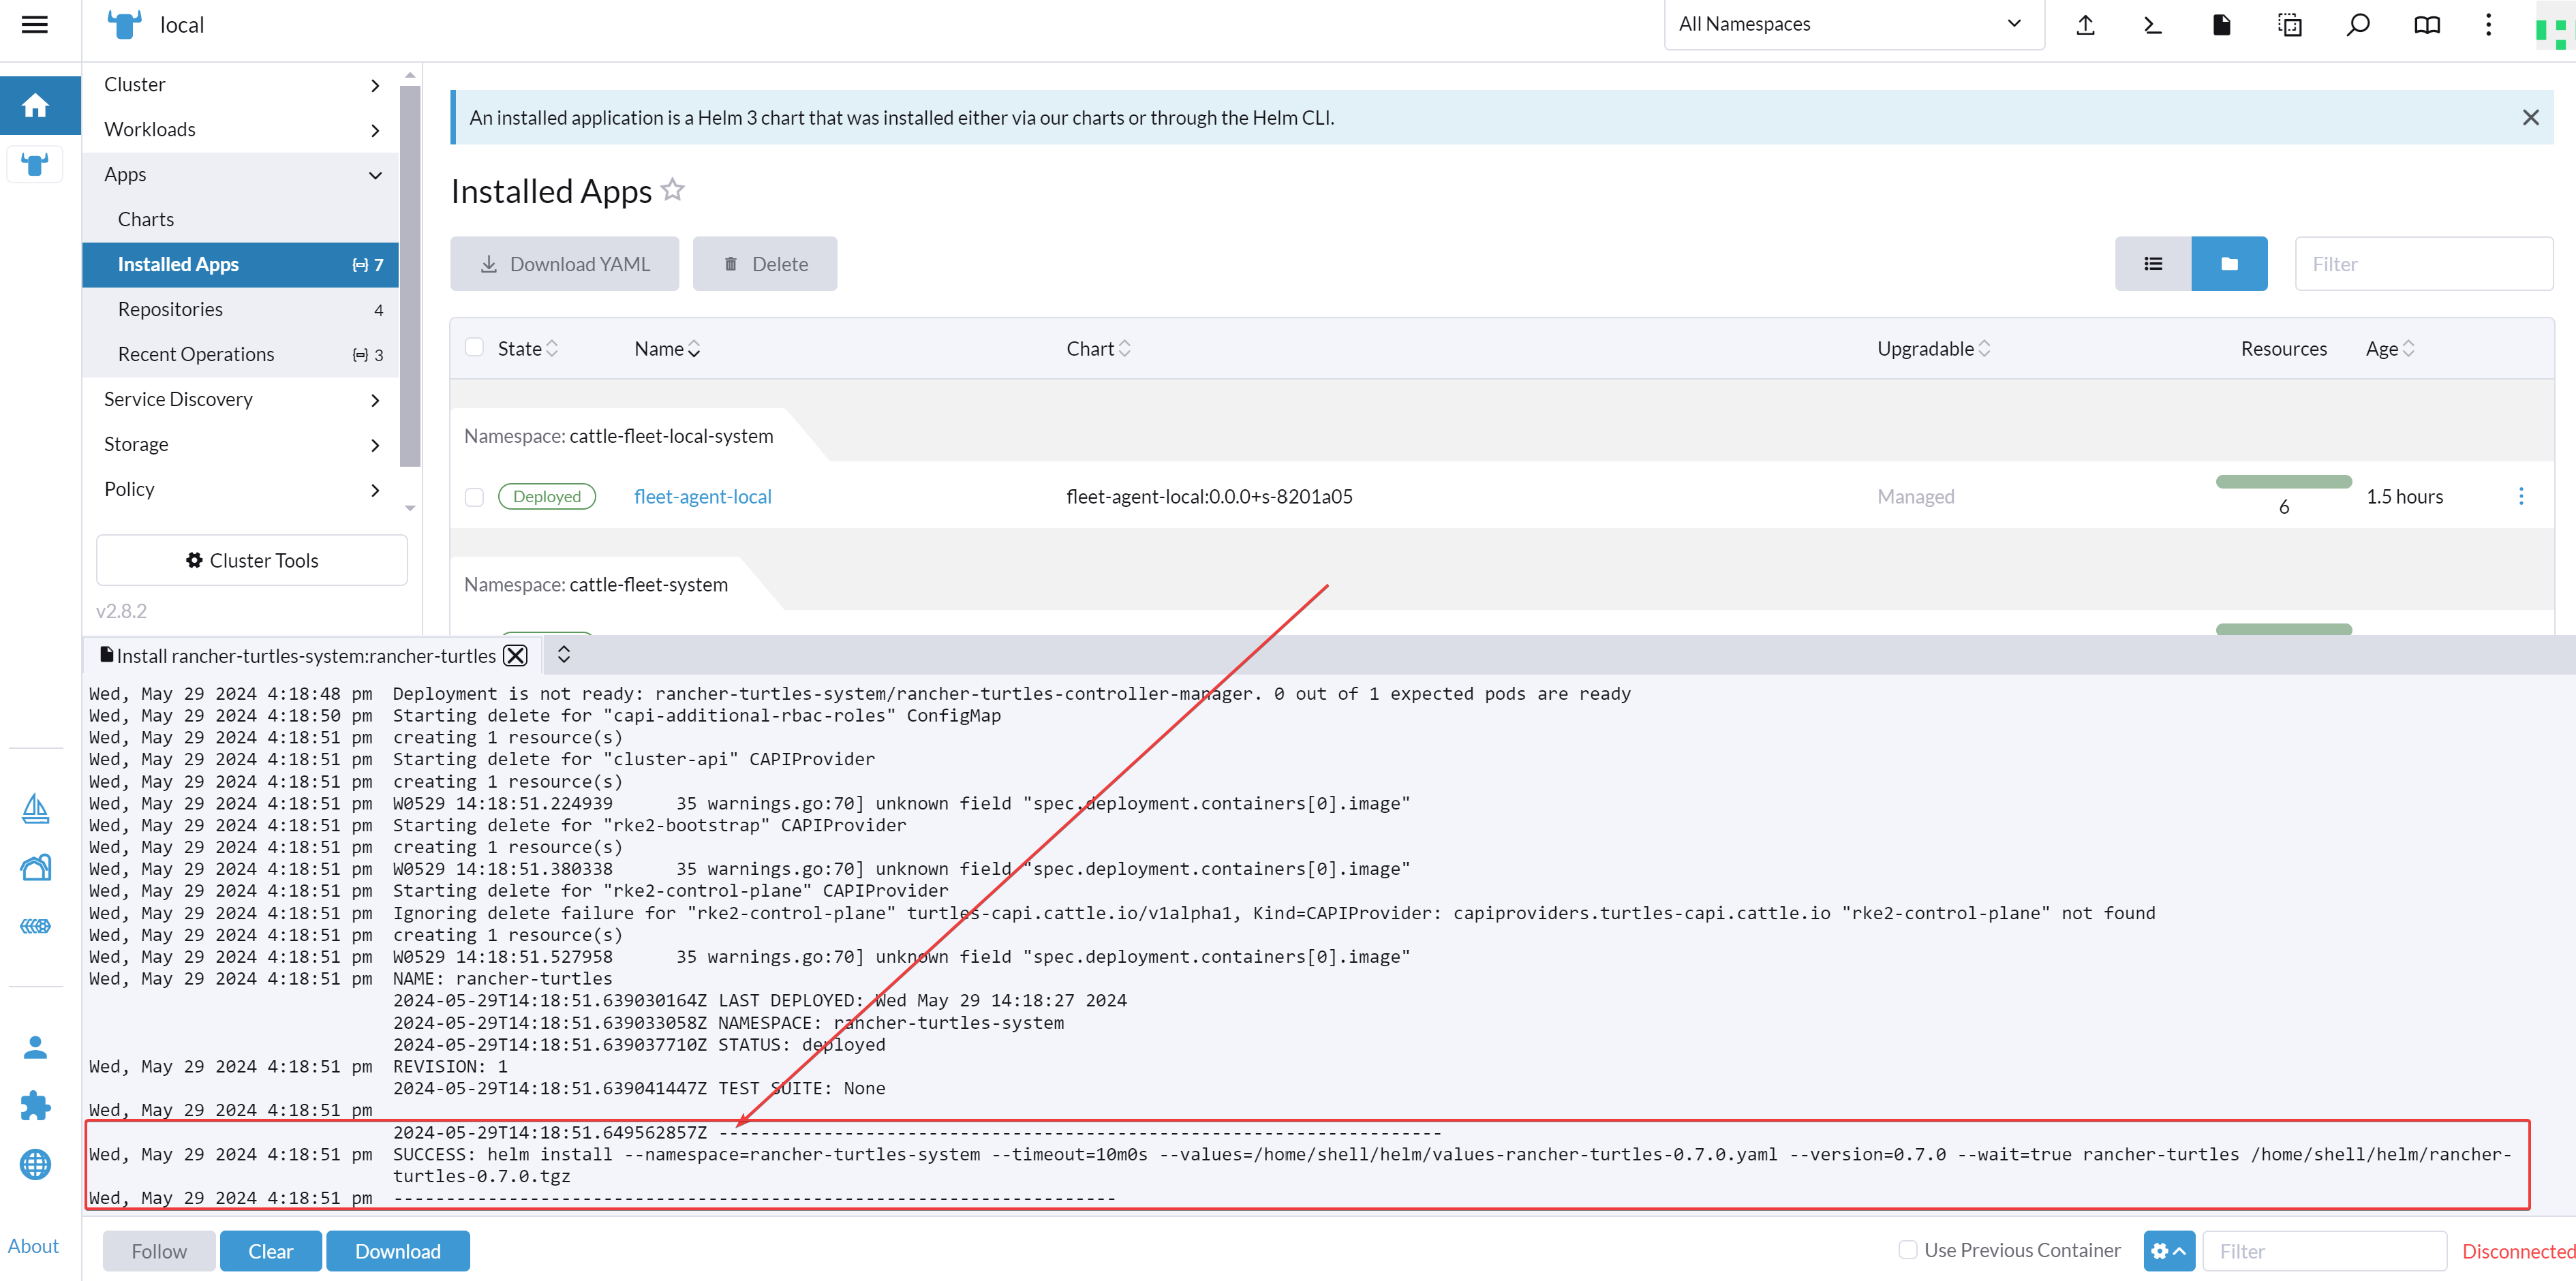The height and width of the screenshot is (1281, 2576).
Task: Check the fleet-agent-local row checkbox
Action: [x=475, y=497]
